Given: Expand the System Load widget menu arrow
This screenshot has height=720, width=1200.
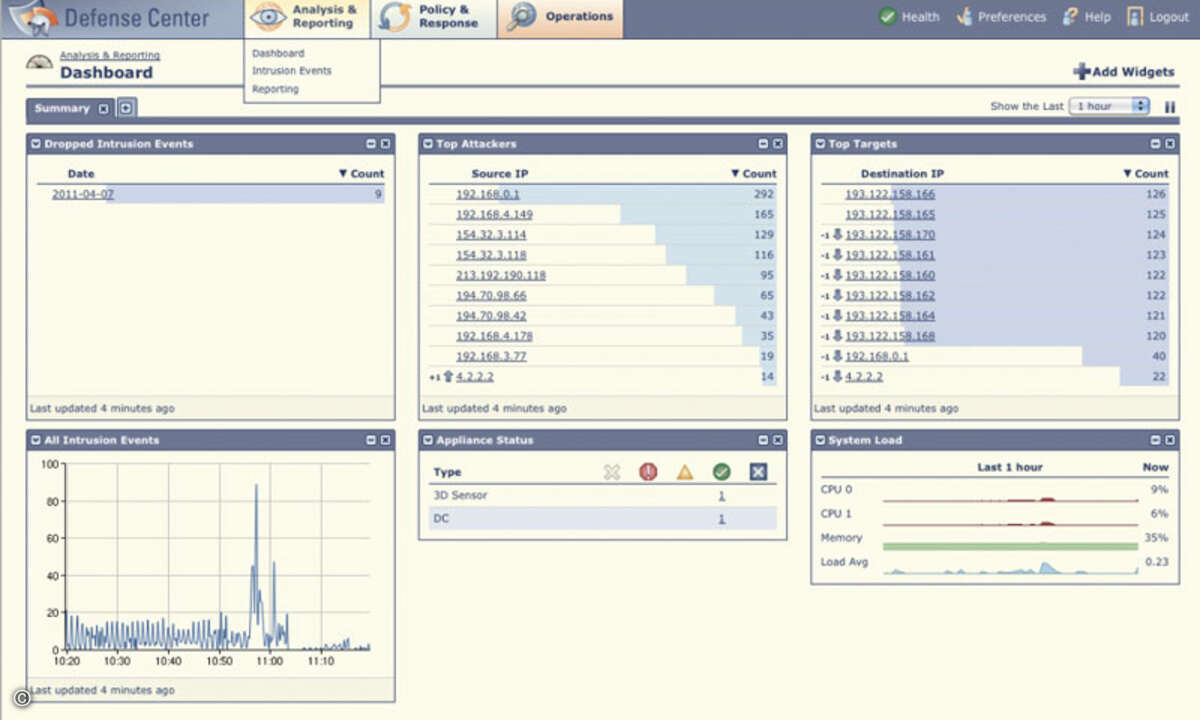Looking at the screenshot, I should (820, 440).
